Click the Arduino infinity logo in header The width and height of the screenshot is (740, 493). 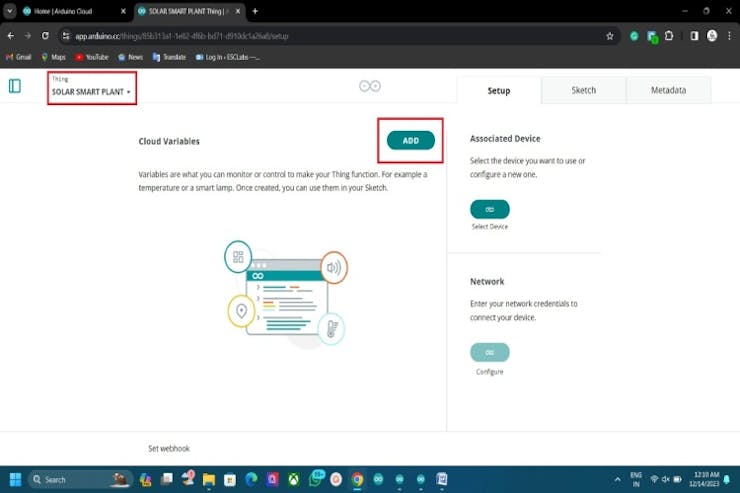pos(370,86)
